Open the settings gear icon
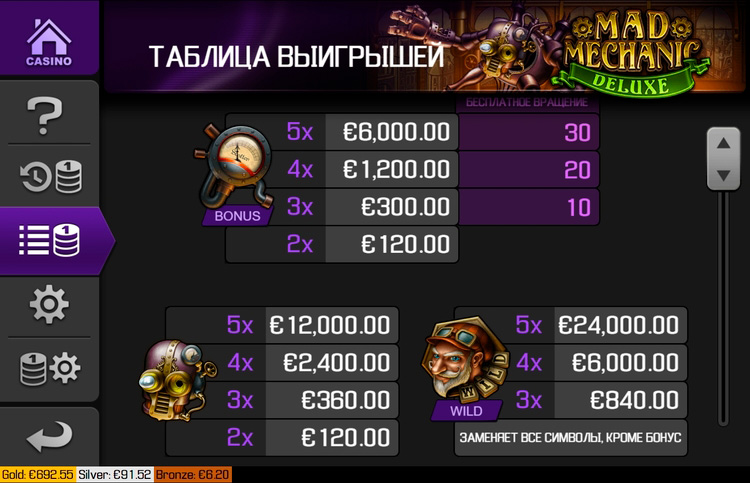This screenshot has width=750, height=483. click(49, 305)
